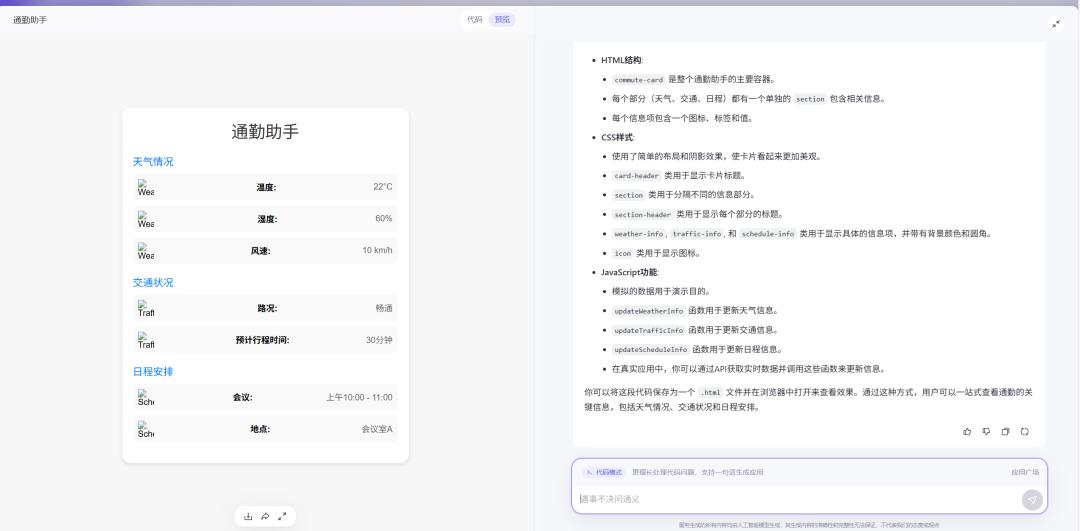Click the 日程安排 section heading
This screenshot has height=531, width=1080.
153,372
